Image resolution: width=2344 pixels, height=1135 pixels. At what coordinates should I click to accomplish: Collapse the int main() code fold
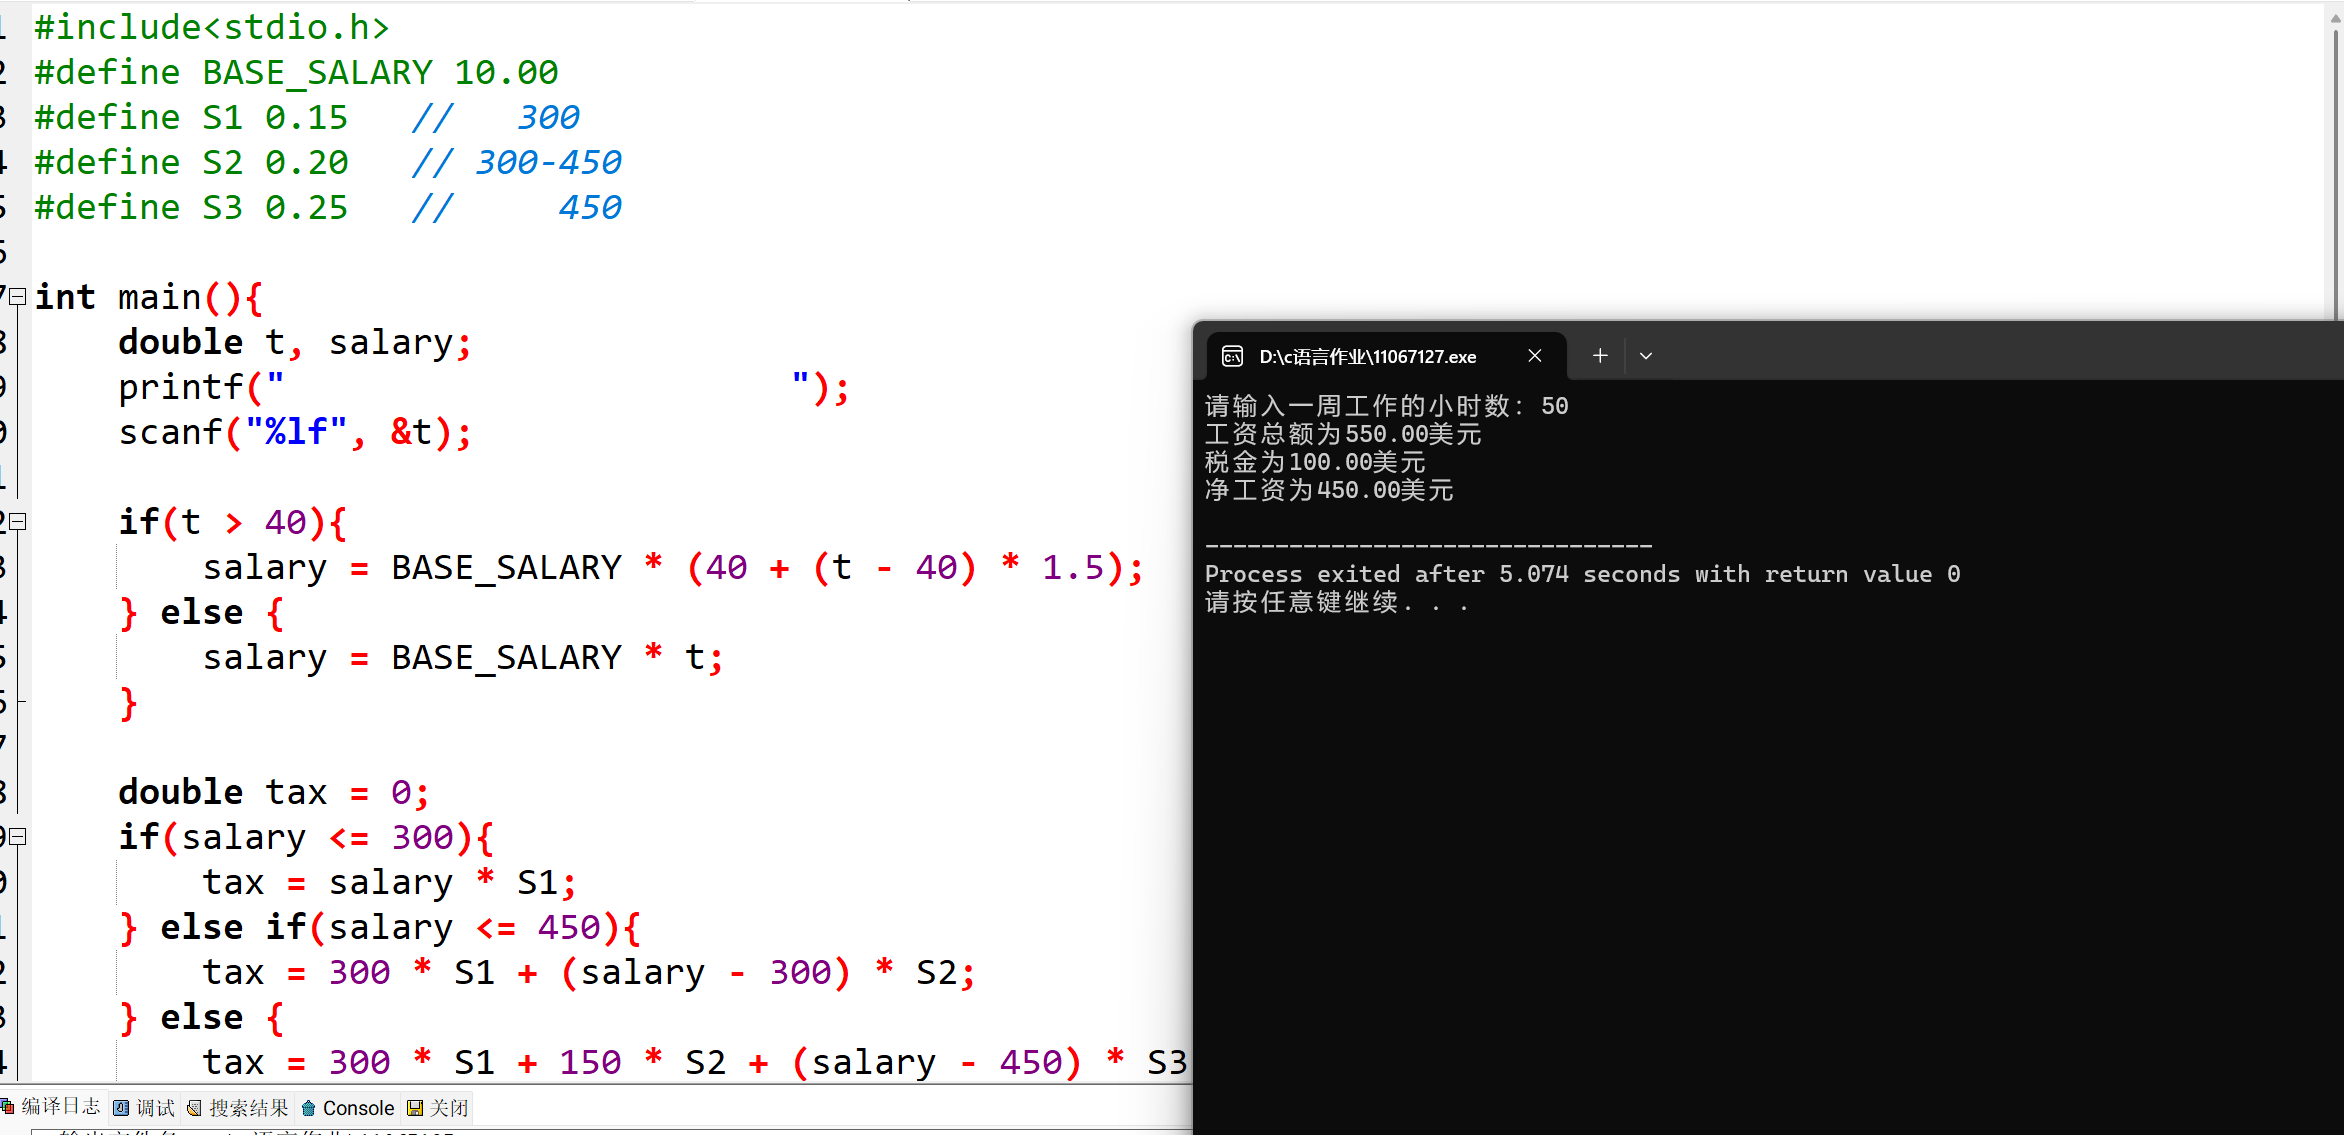[17, 297]
